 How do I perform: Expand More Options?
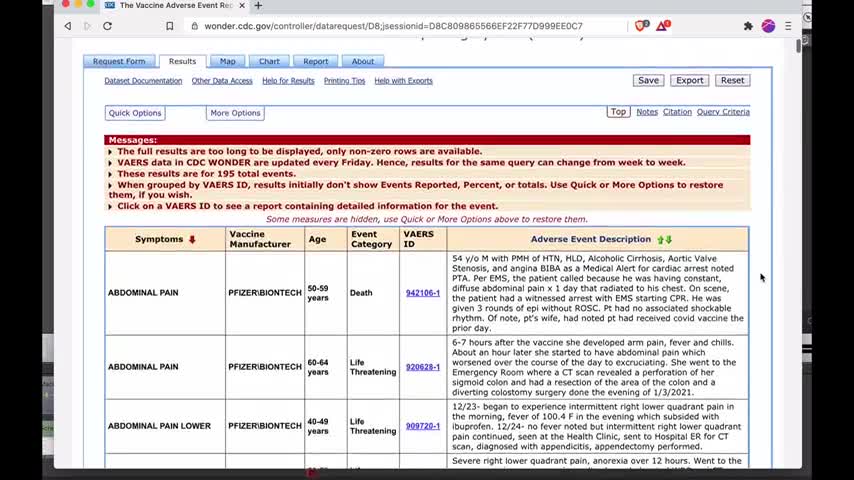click(x=235, y=113)
